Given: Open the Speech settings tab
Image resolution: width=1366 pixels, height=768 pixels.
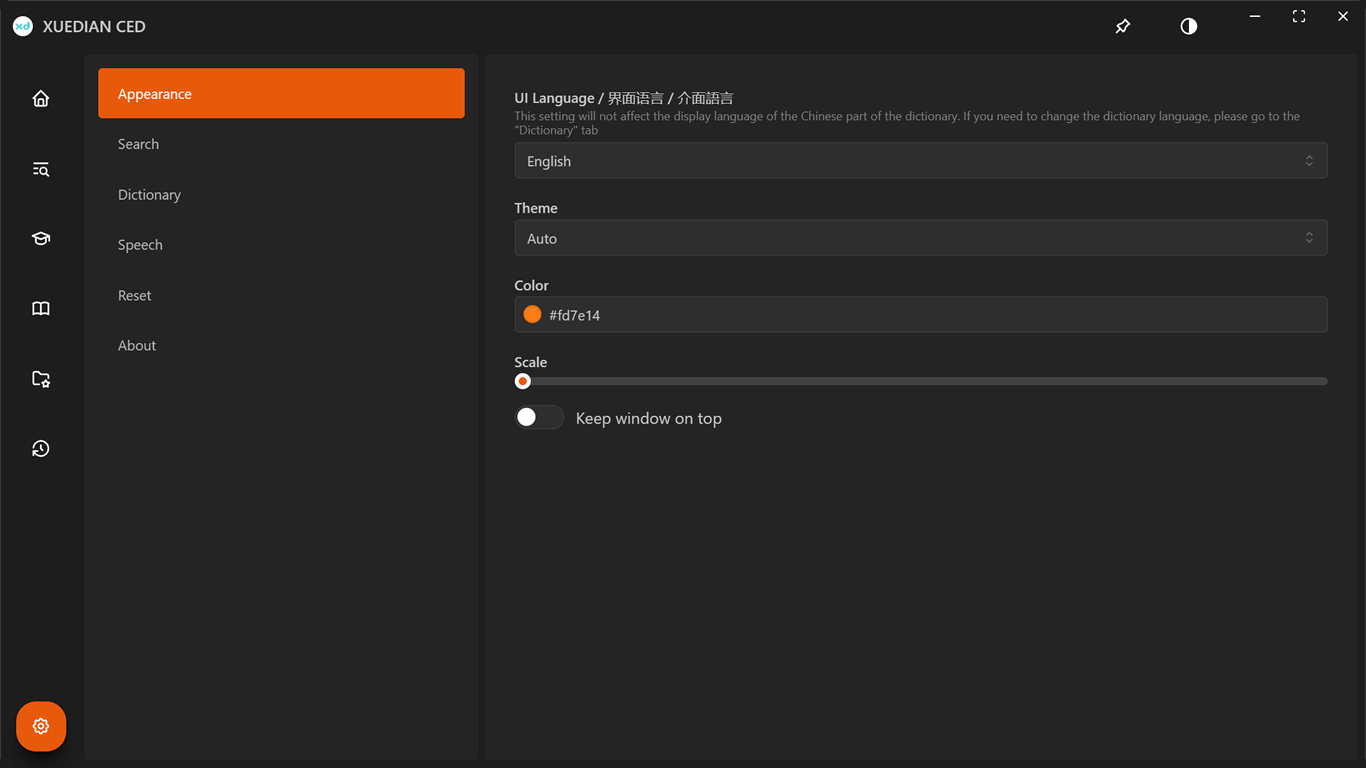Looking at the screenshot, I should click(x=140, y=245).
